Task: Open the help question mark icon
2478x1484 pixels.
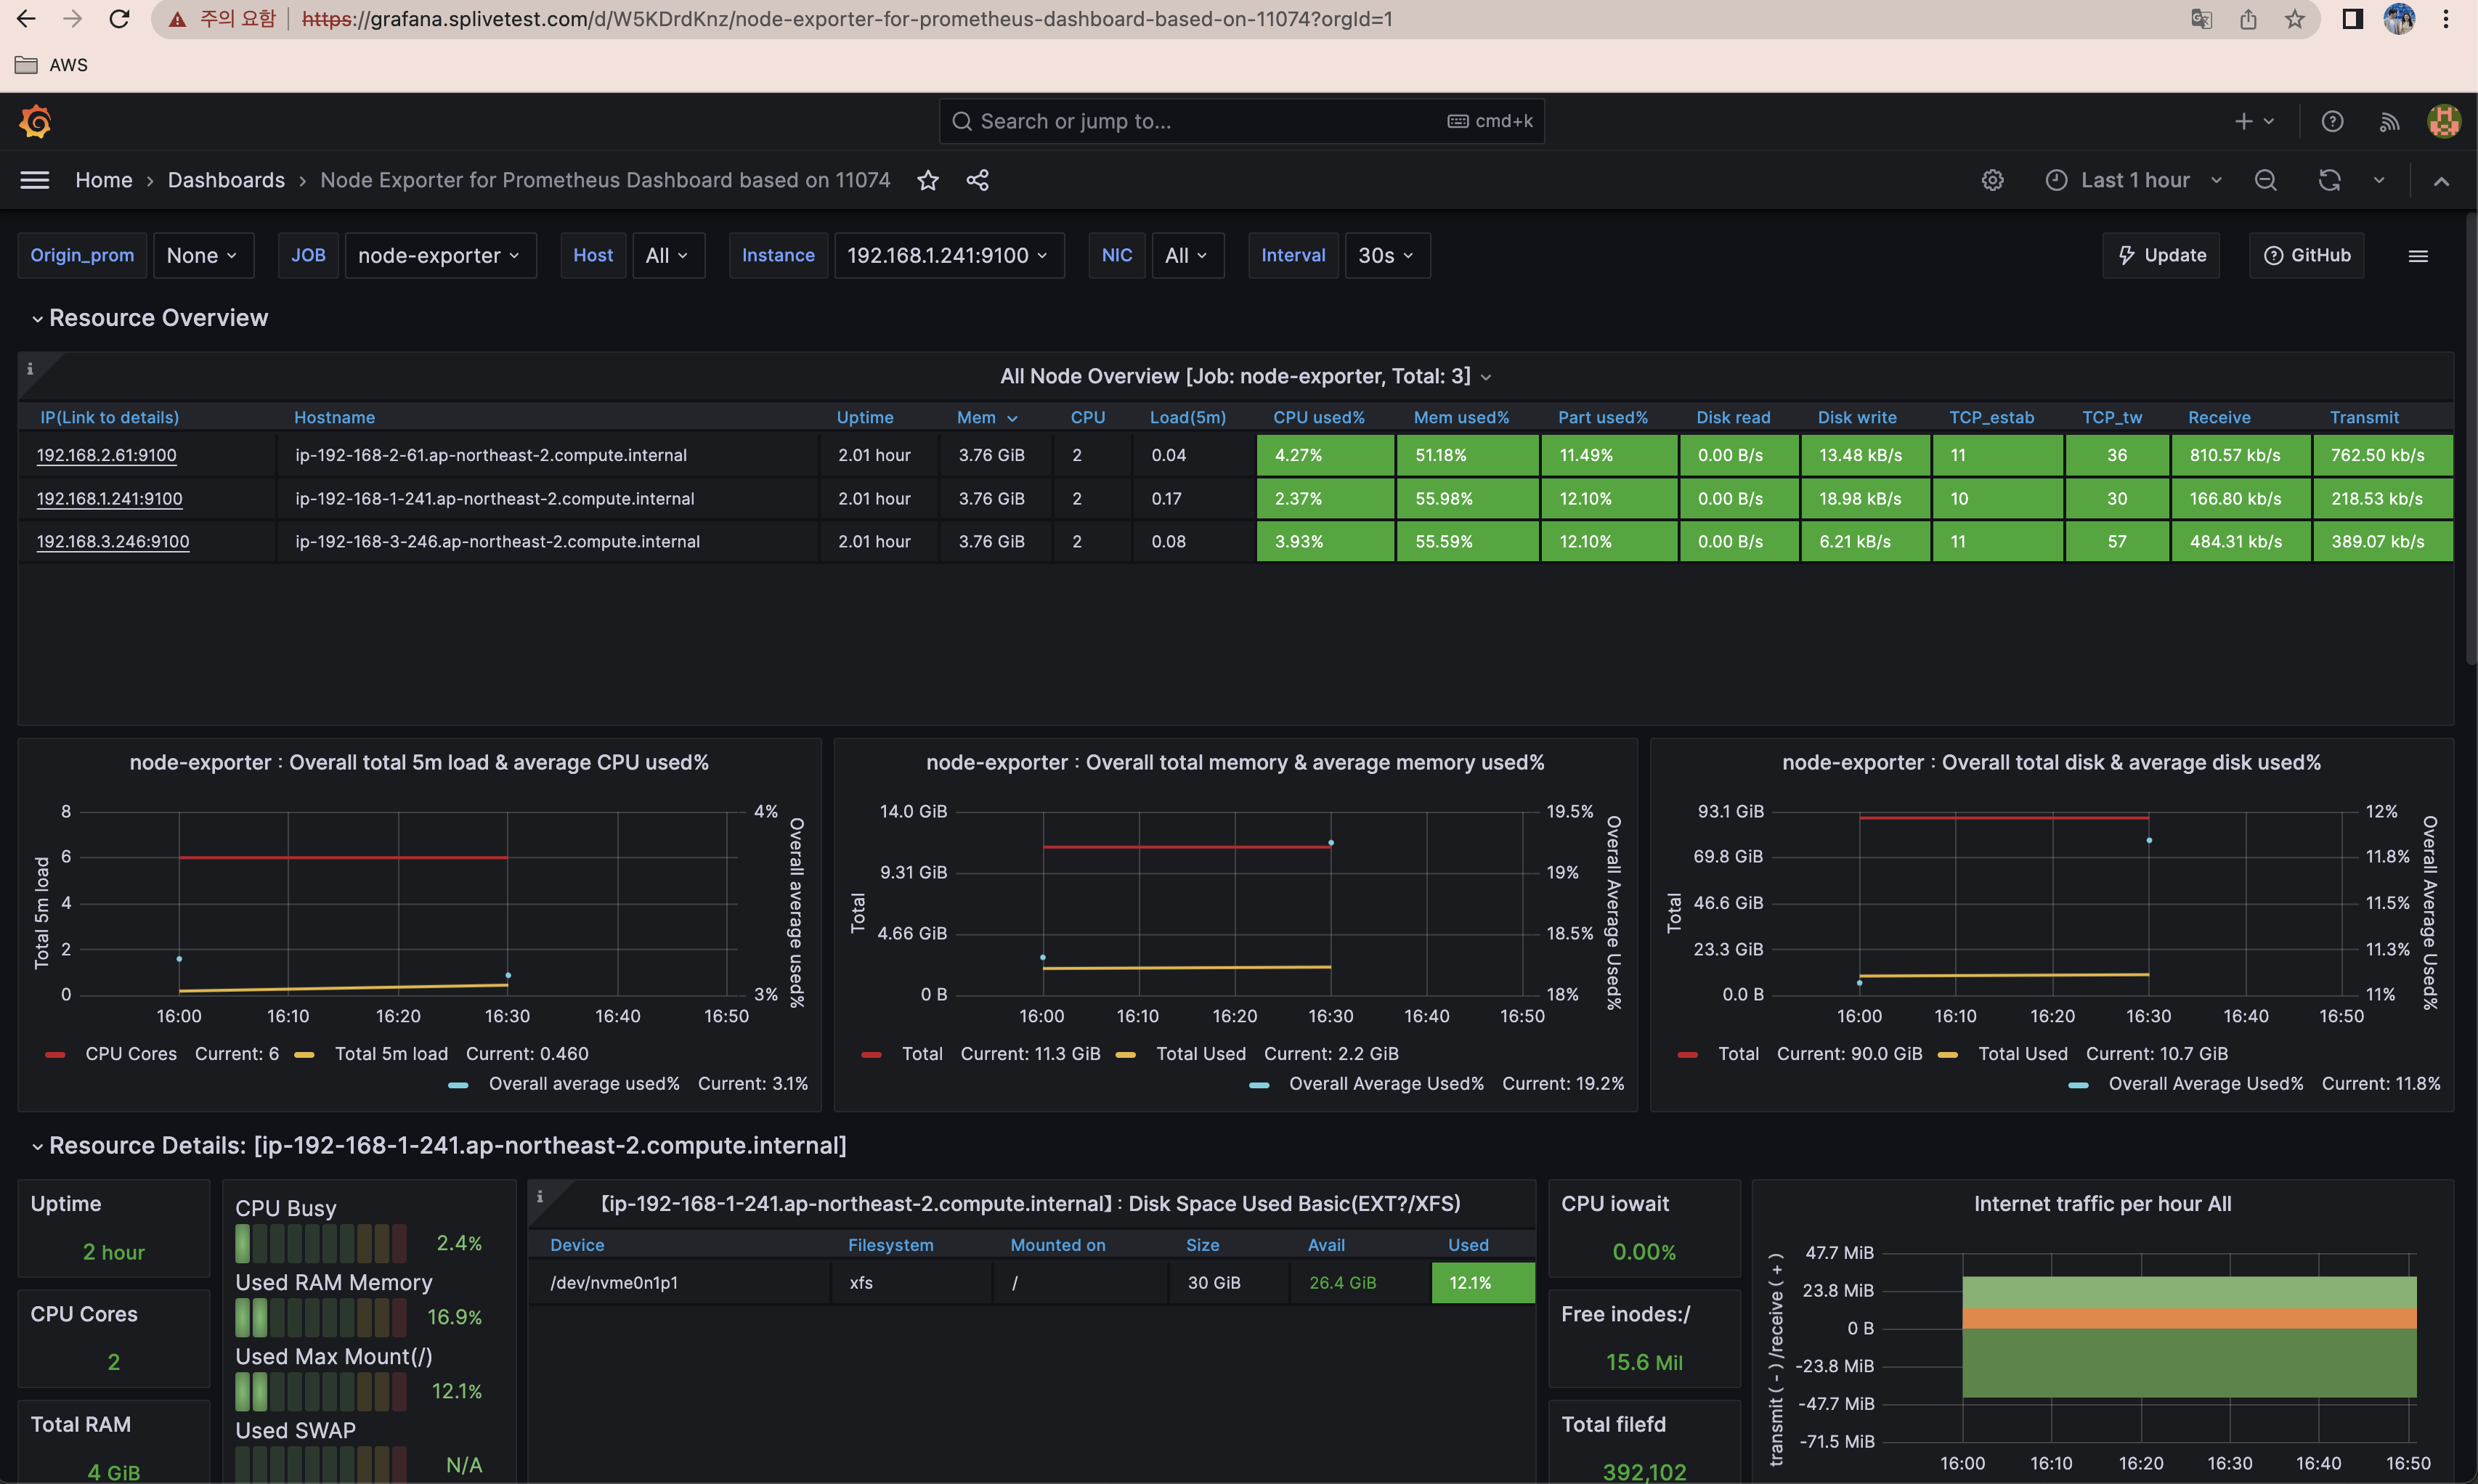Action: click(x=2332, y=121)
